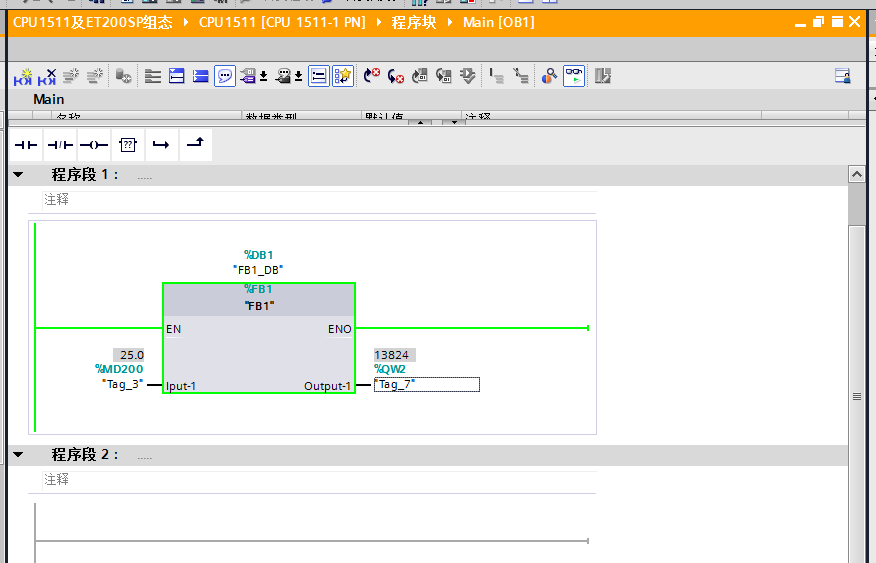Update inconsistent block calls icon
This screenshot has width=876, height=563.
tap(420, 76)
